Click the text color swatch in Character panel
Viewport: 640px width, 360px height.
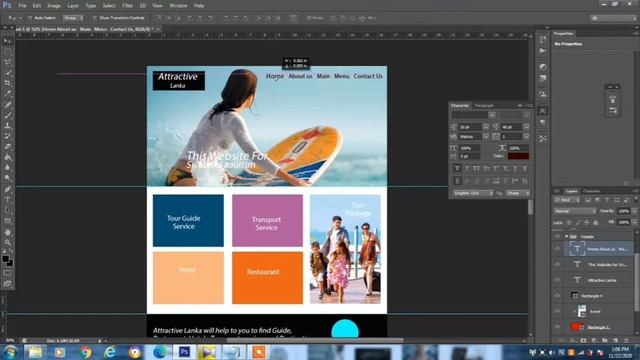tap(518, 156)
